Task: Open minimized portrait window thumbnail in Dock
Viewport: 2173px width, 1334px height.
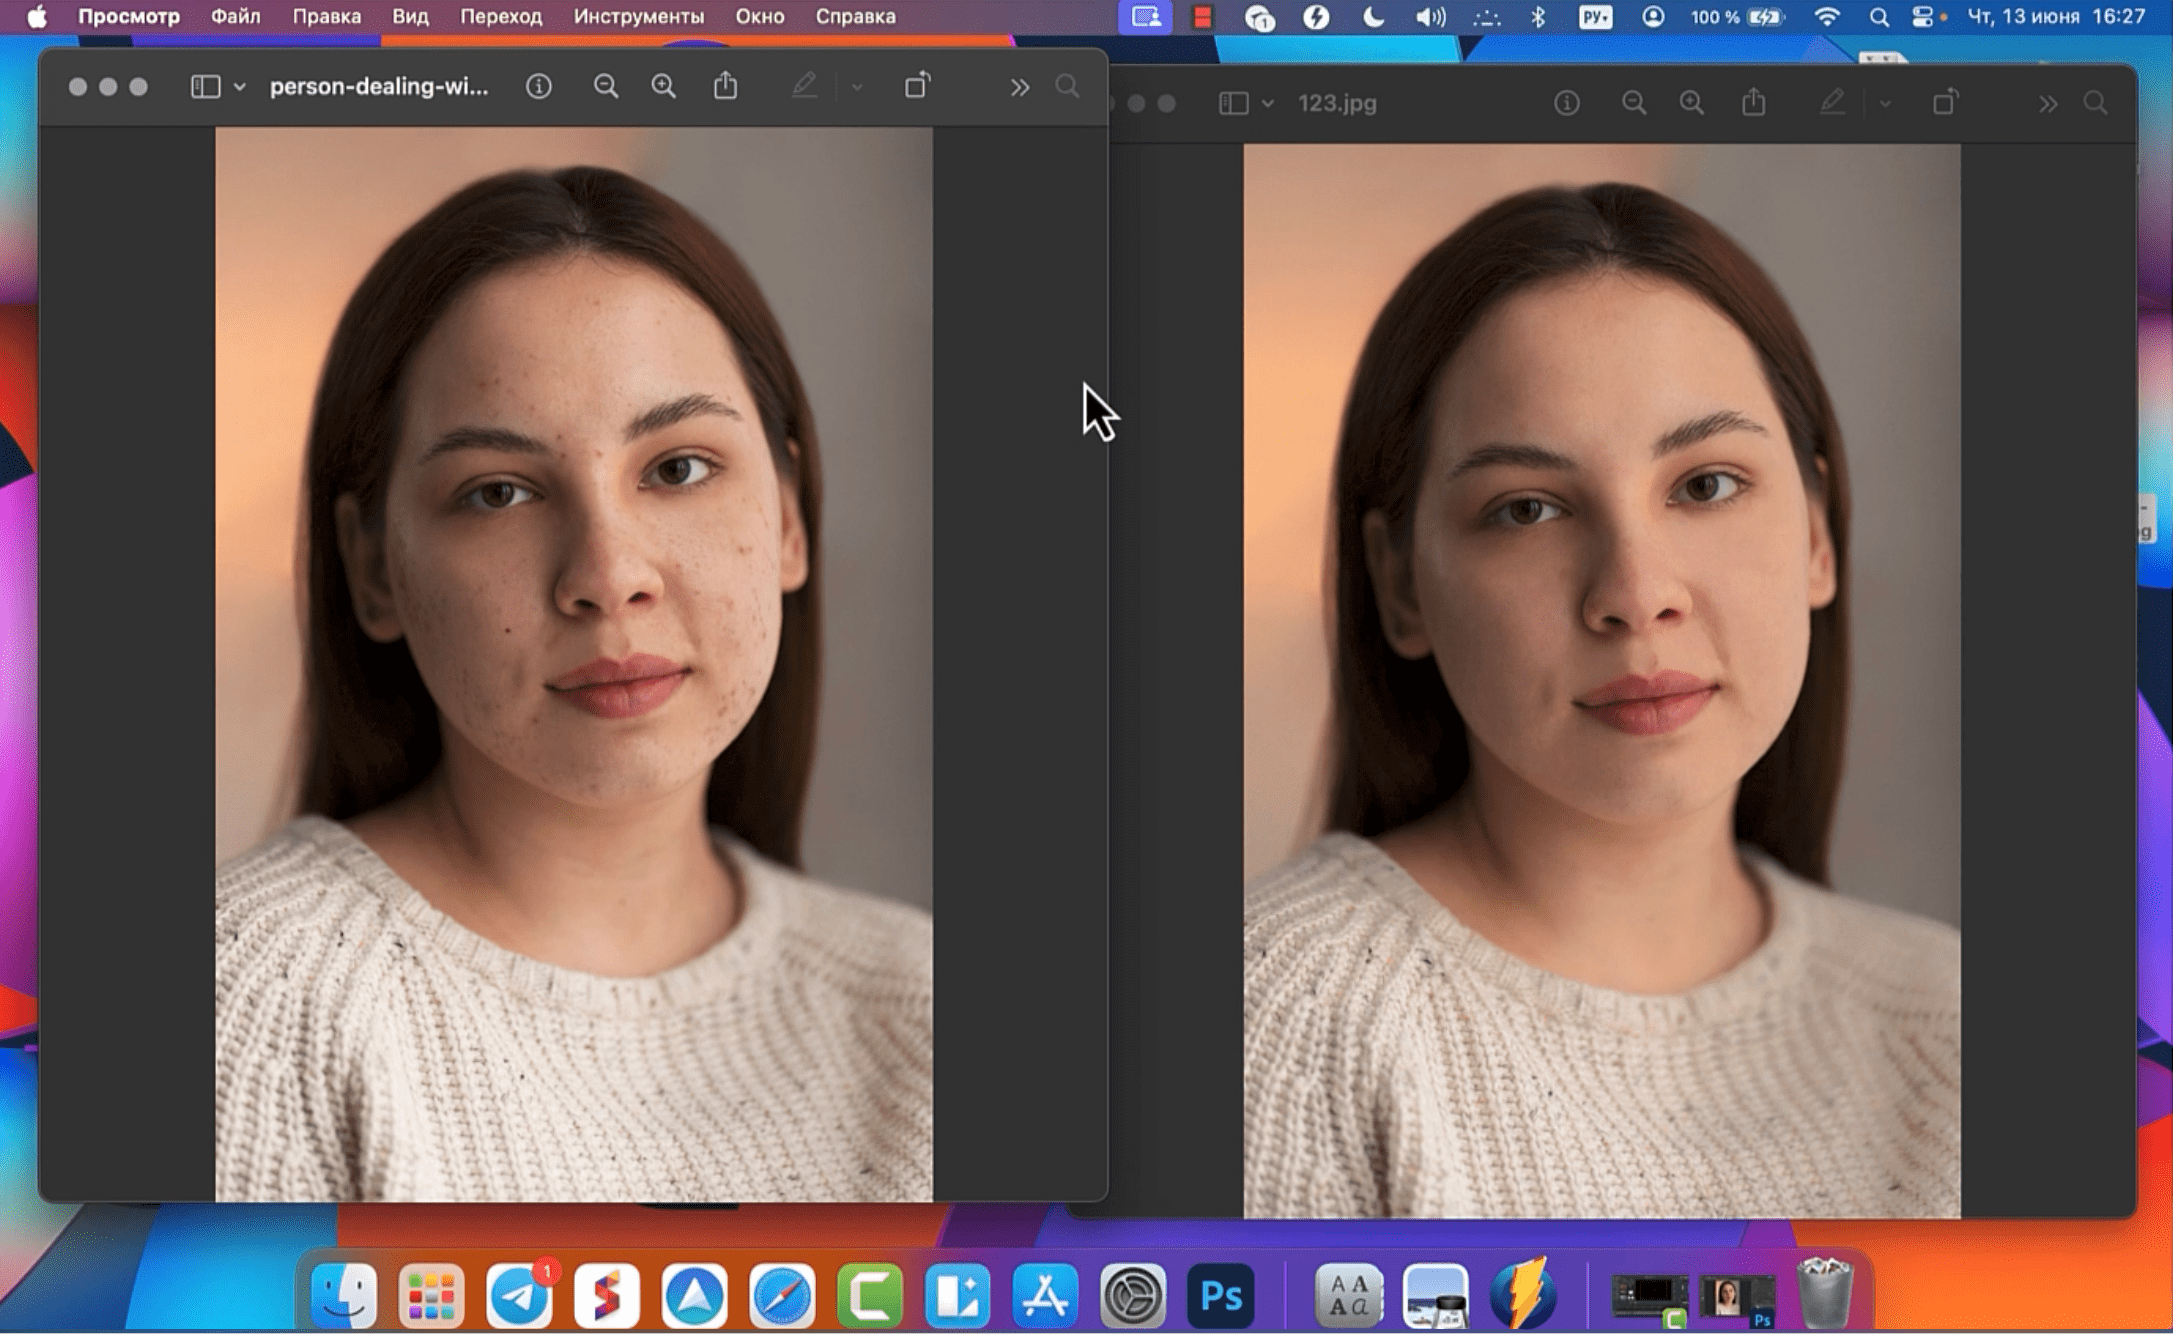Action: 1739,1298
